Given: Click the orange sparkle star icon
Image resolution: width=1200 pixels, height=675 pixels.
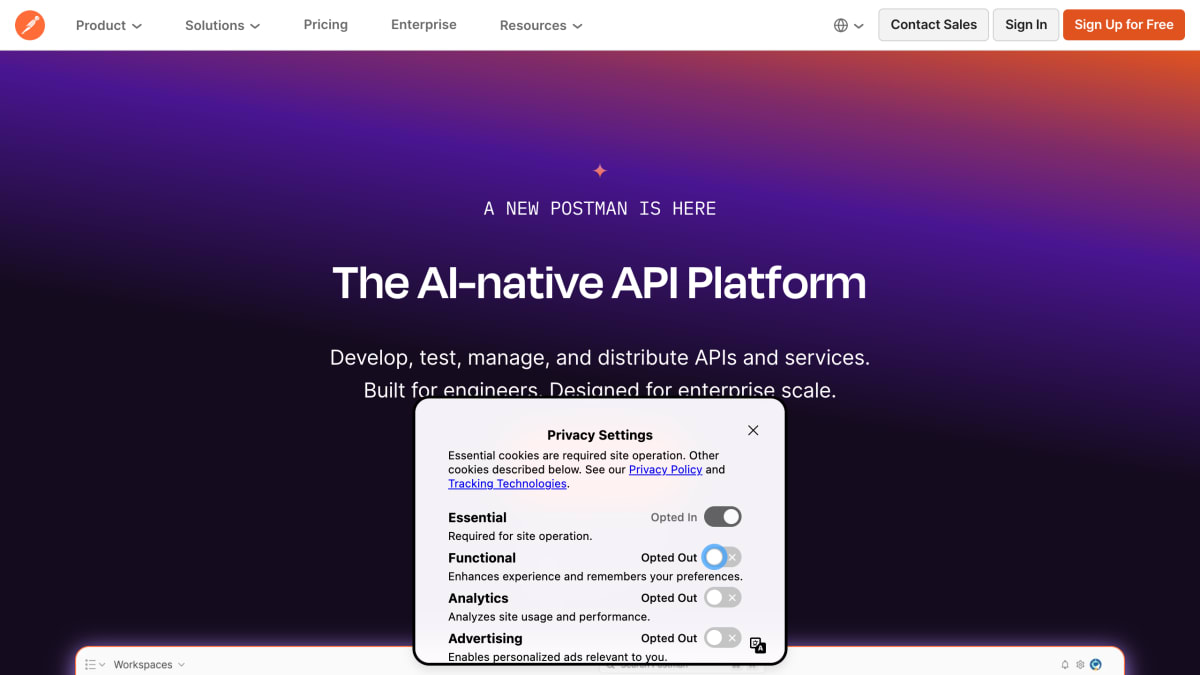Looking at the screenshot, I should click(x=600, y=171).
